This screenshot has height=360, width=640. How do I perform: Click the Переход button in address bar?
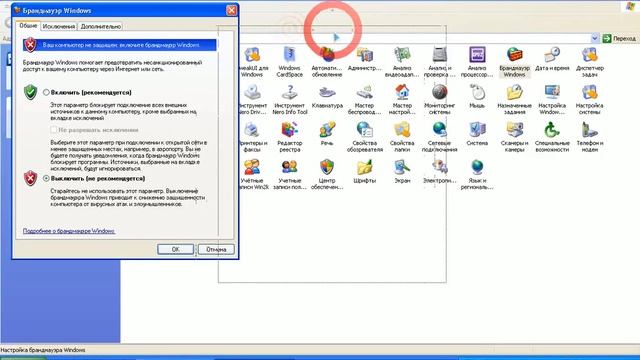[620, 38]
